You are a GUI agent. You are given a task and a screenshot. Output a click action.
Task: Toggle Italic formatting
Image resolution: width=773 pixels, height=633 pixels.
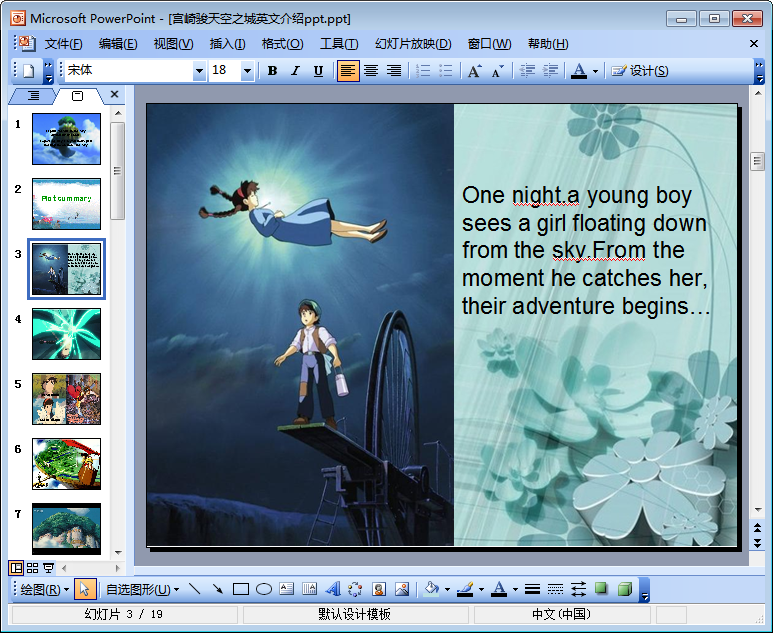pos(295,71)
